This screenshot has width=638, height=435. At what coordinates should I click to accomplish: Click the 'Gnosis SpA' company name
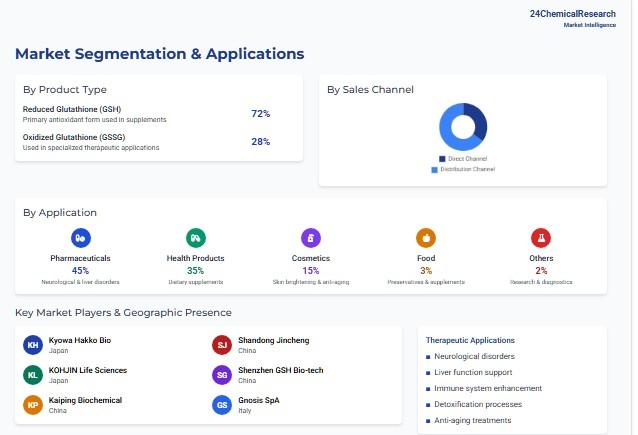259,400
